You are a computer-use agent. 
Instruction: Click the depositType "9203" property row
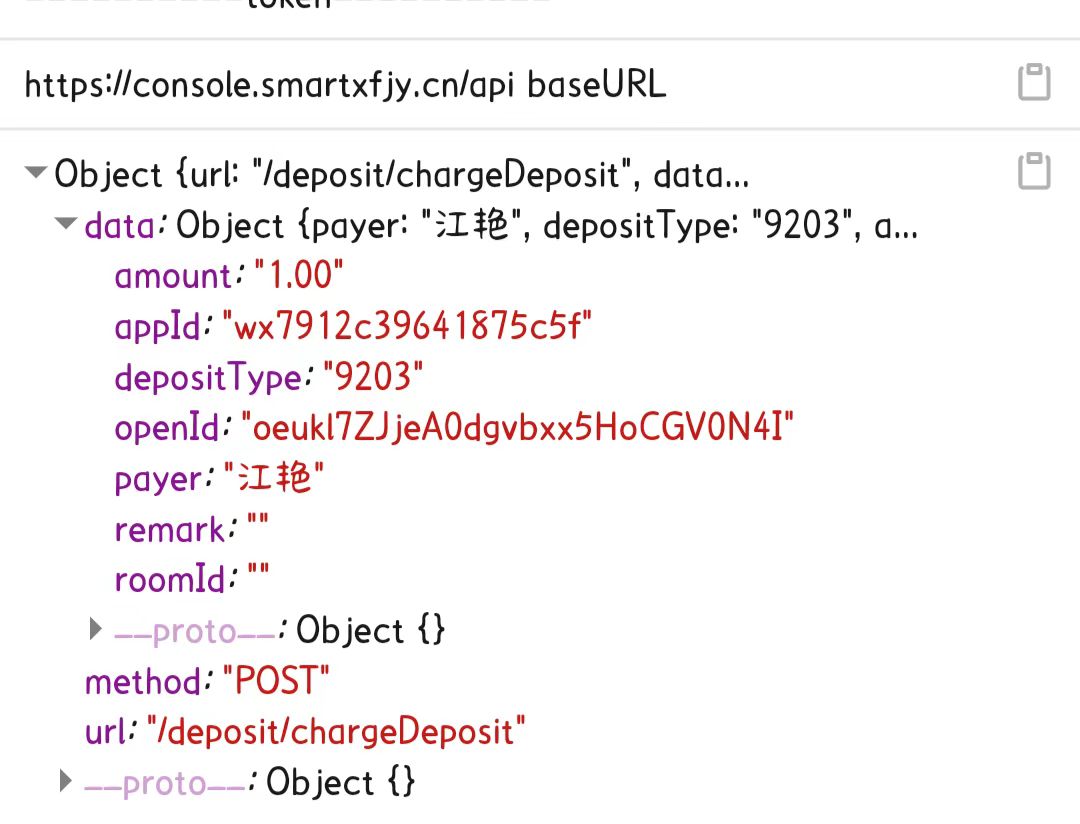click(268, 377)
